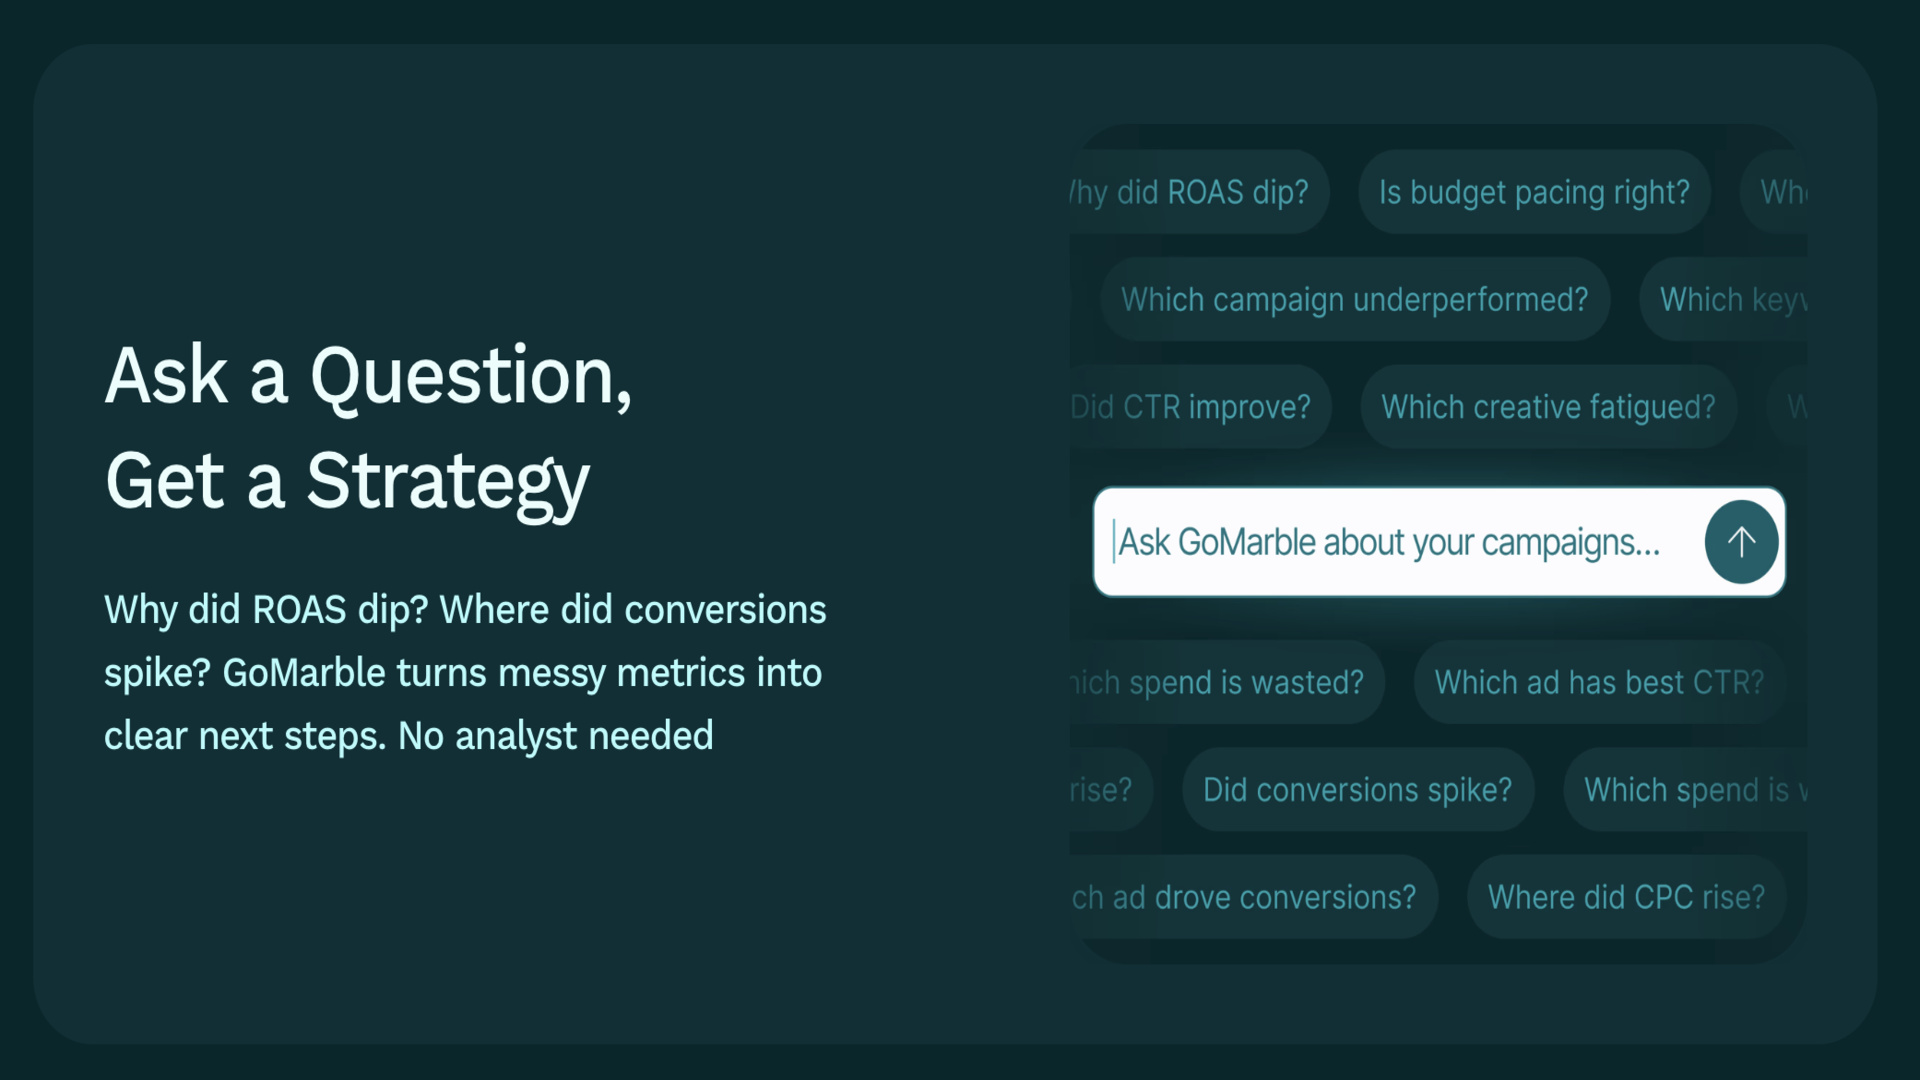1920x1080 pixels.
Task: Pick the 'spend is wasted?' chip beside best CTR
Action: point(1222,682)
